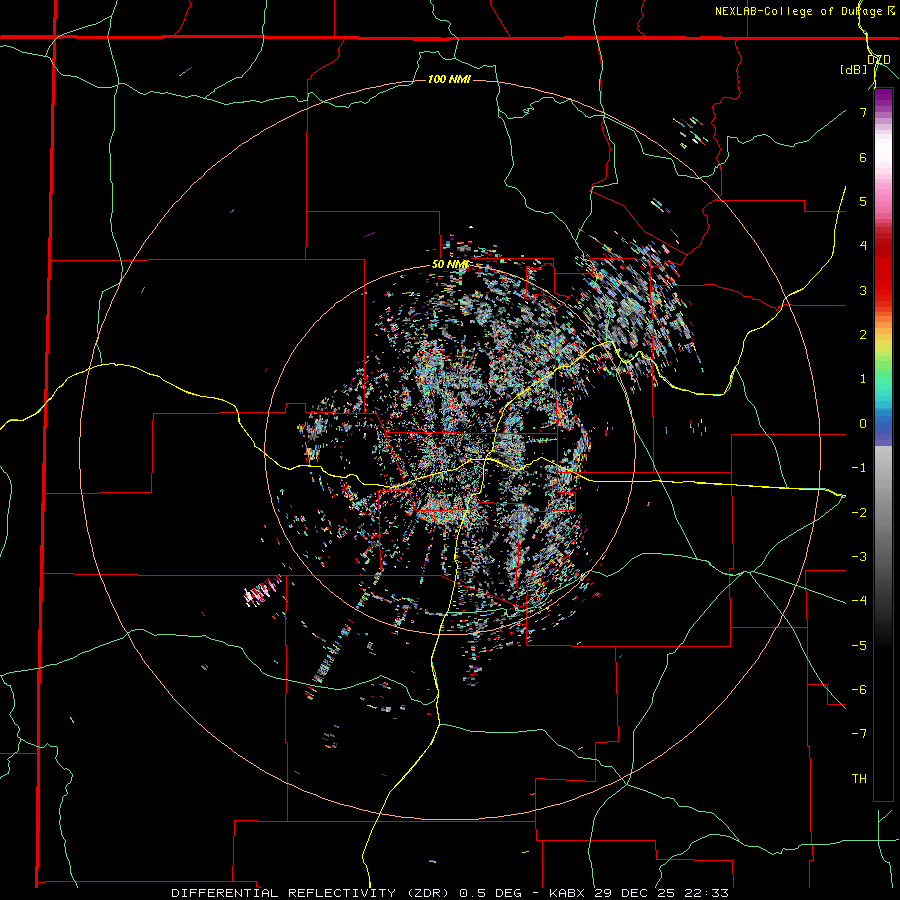Click the -7 dB label on the color scale
Viewport: 900px width, 900px height.
point(859,734)
